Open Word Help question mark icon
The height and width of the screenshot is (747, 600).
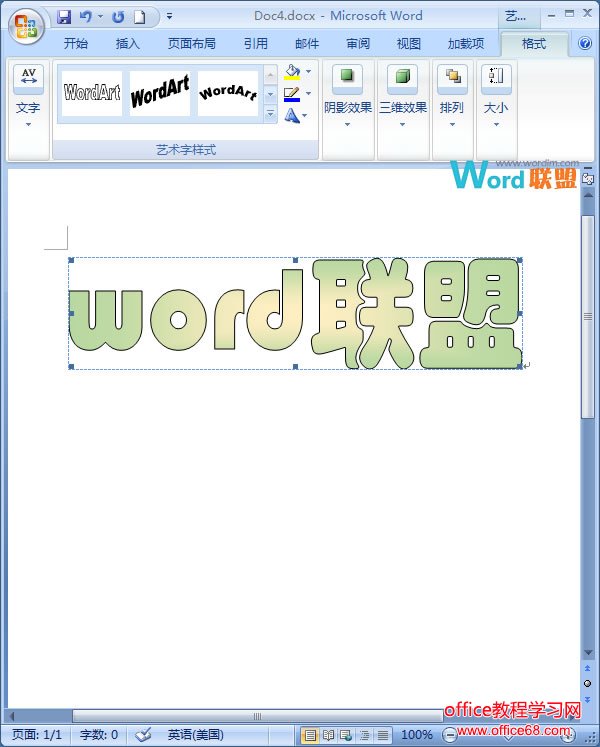[585, 43]
